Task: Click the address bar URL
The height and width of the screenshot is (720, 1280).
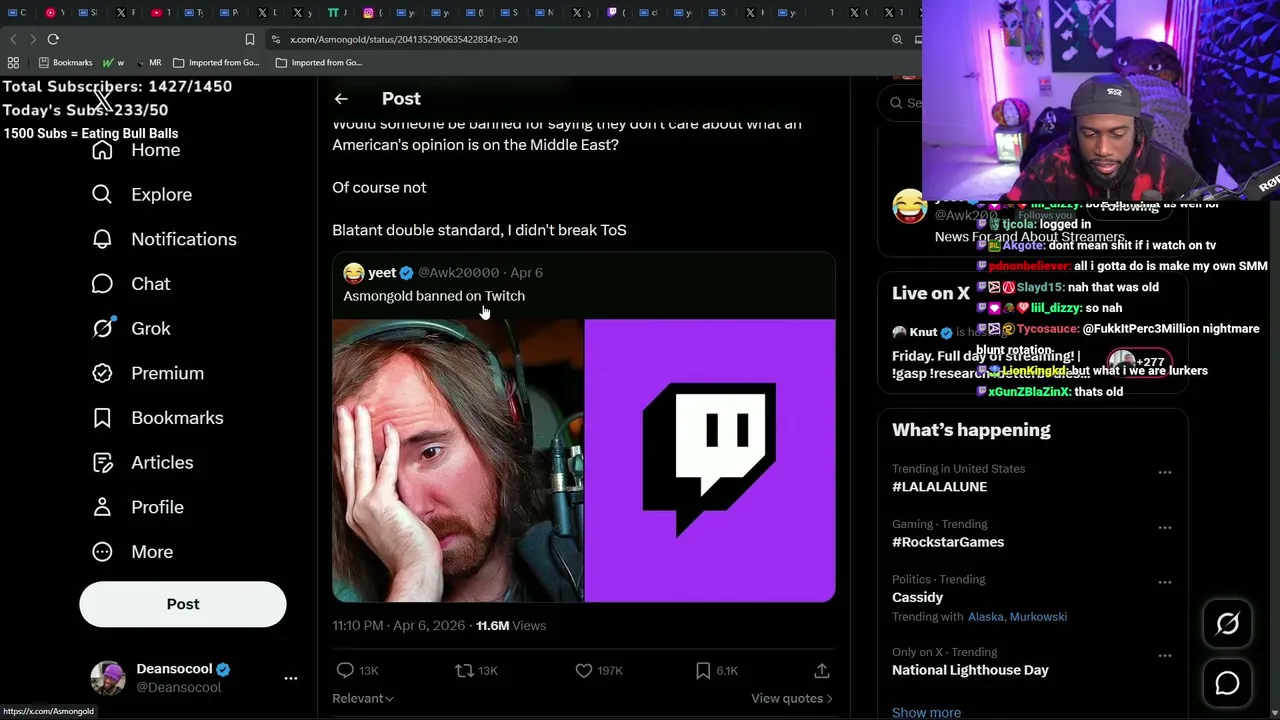Action: pyautogui.click(x=404, y=39)
